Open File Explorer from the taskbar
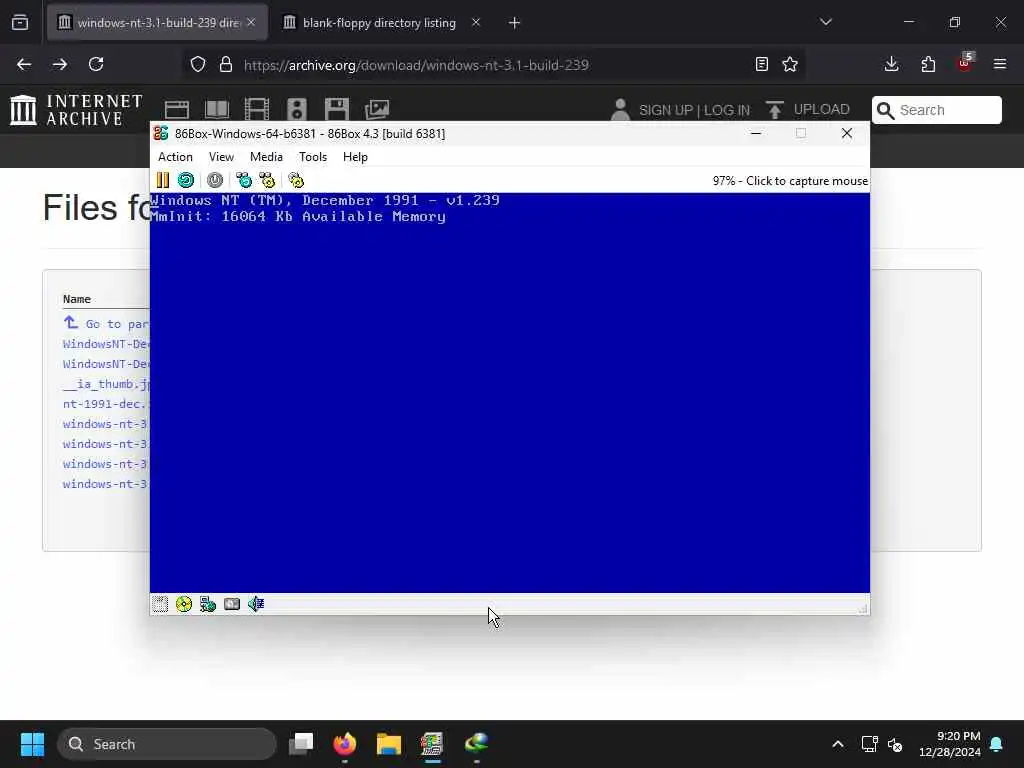 389,744
